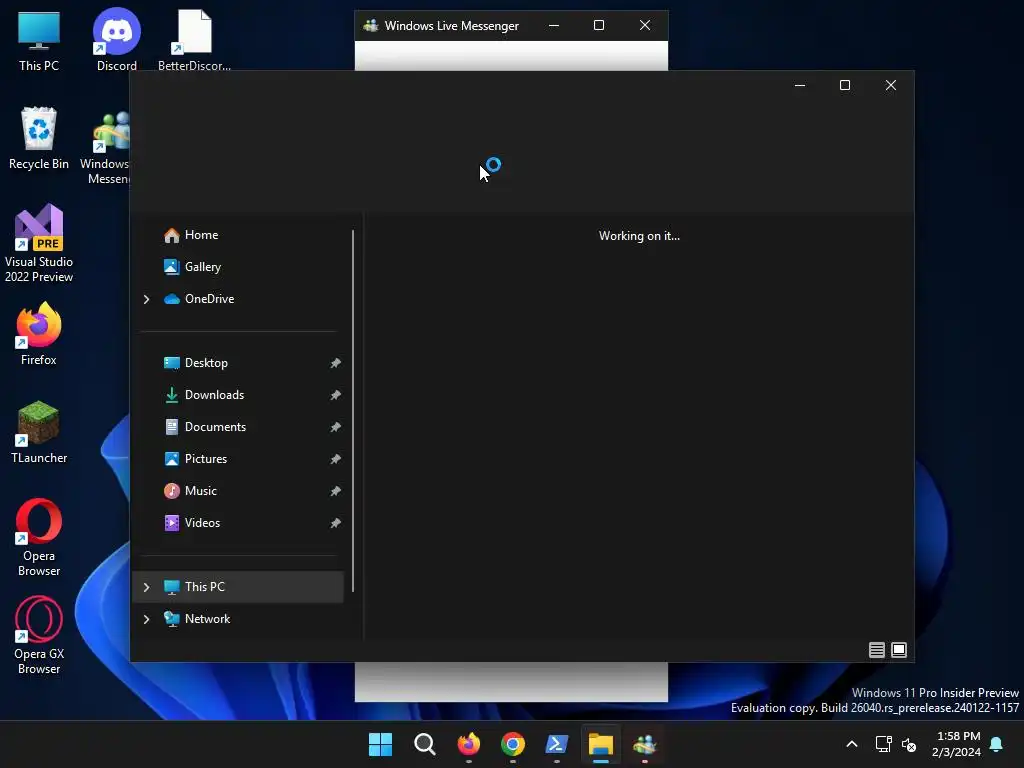The image size is (1024, 768).
Task: Click the Windows Live Messenger title icon
Action: tap(371, 26)
